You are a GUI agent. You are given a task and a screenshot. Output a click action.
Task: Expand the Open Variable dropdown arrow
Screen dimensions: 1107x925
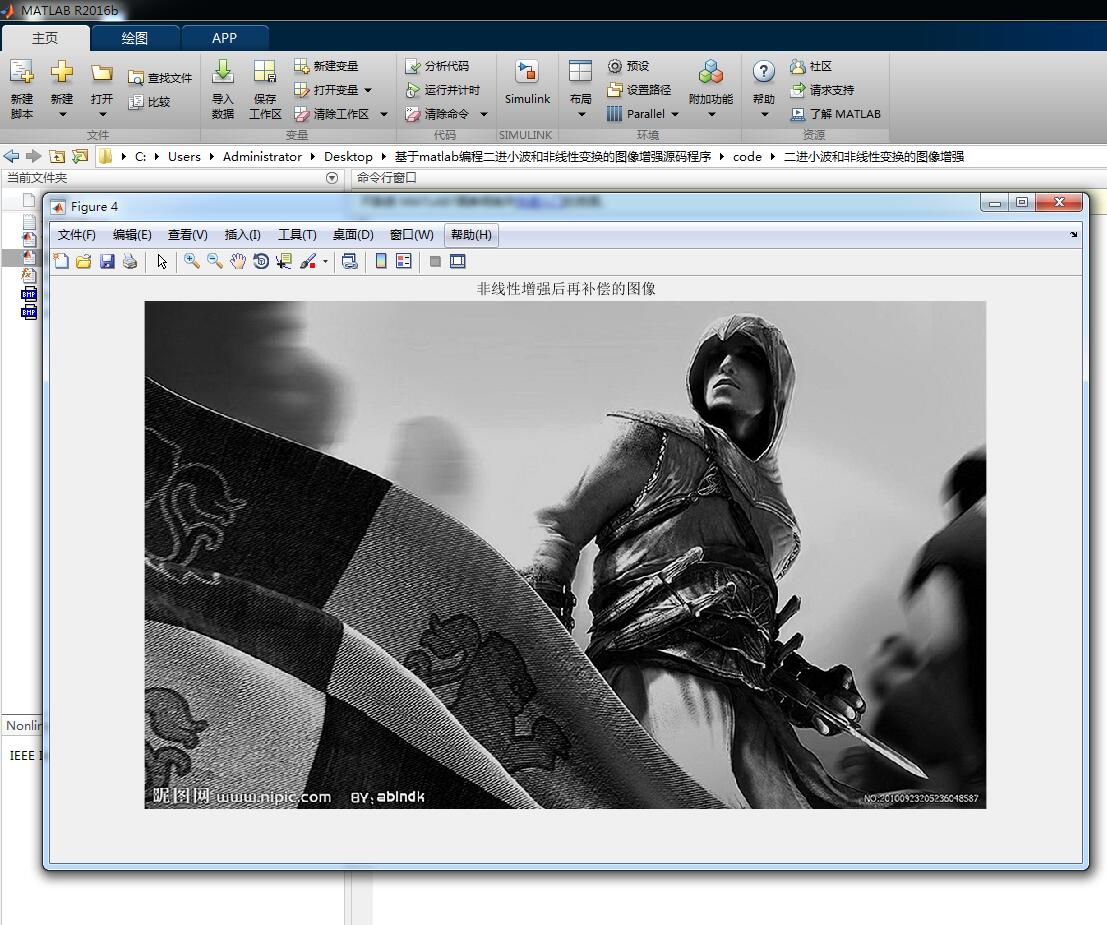click(x=368, y=90)
